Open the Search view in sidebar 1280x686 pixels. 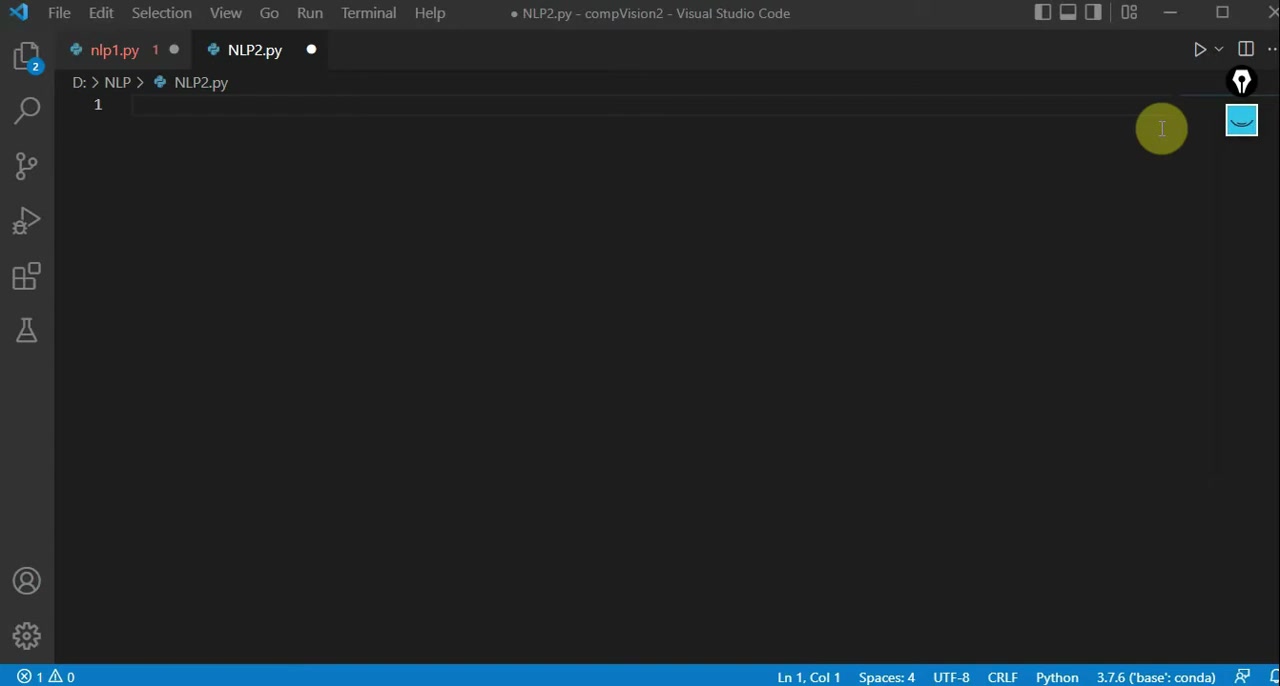27,110
